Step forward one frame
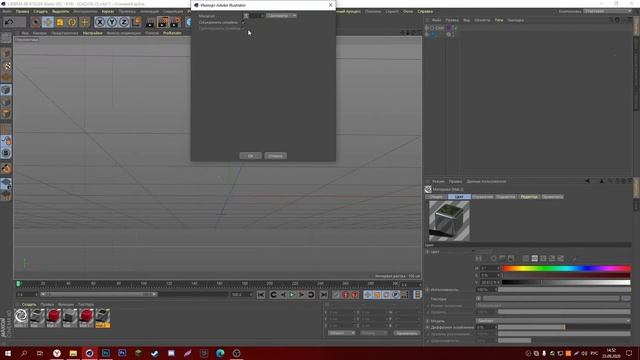The image size is (640, 360). tap(302, 294)
